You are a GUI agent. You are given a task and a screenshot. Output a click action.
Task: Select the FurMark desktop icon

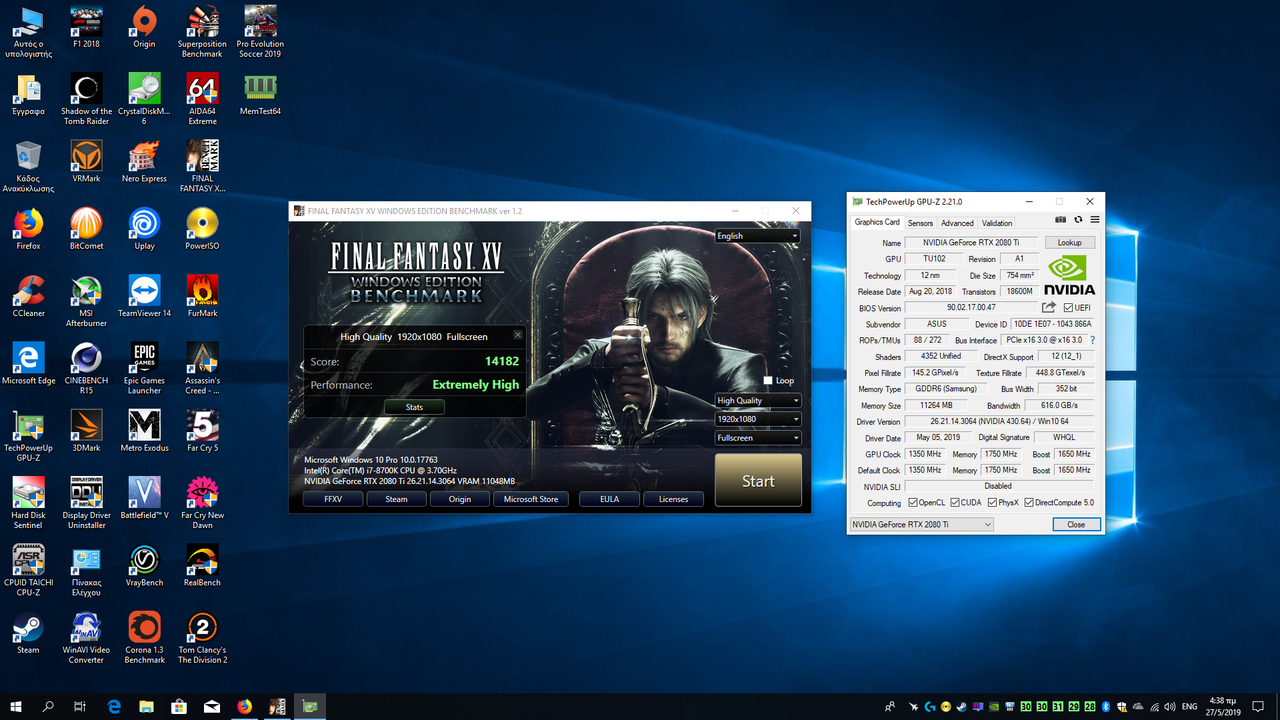[202, 296]
